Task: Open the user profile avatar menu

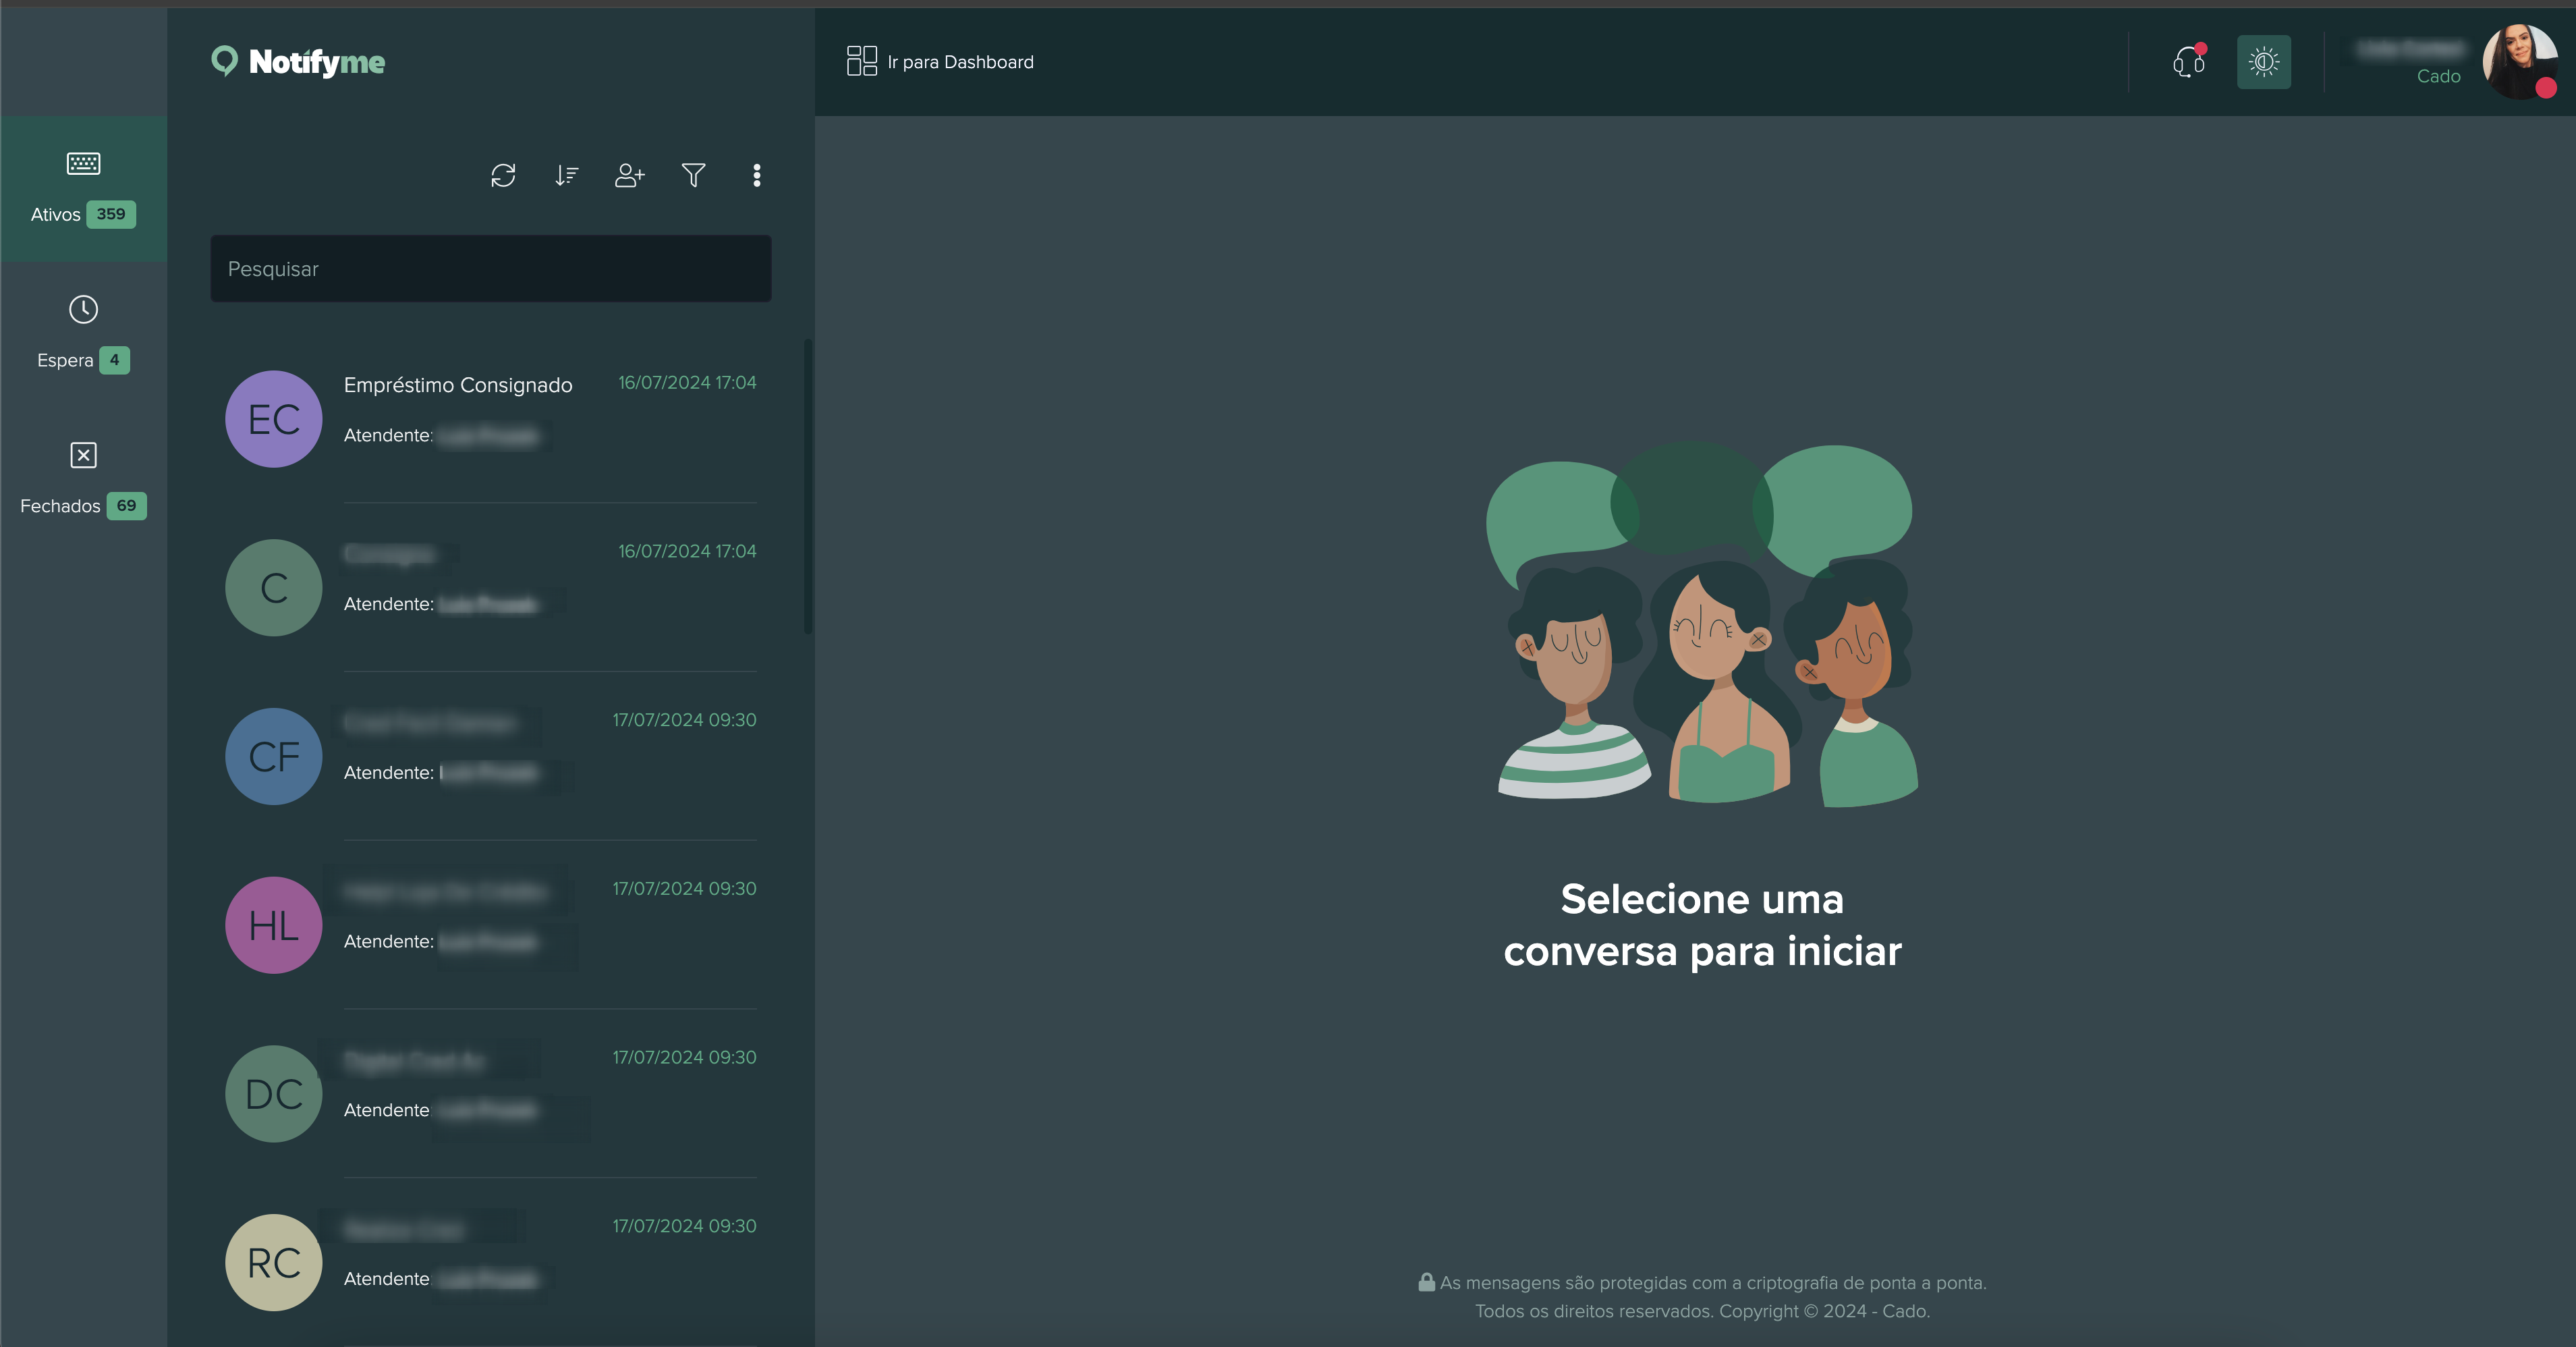Action: (x=2518, y=62)
